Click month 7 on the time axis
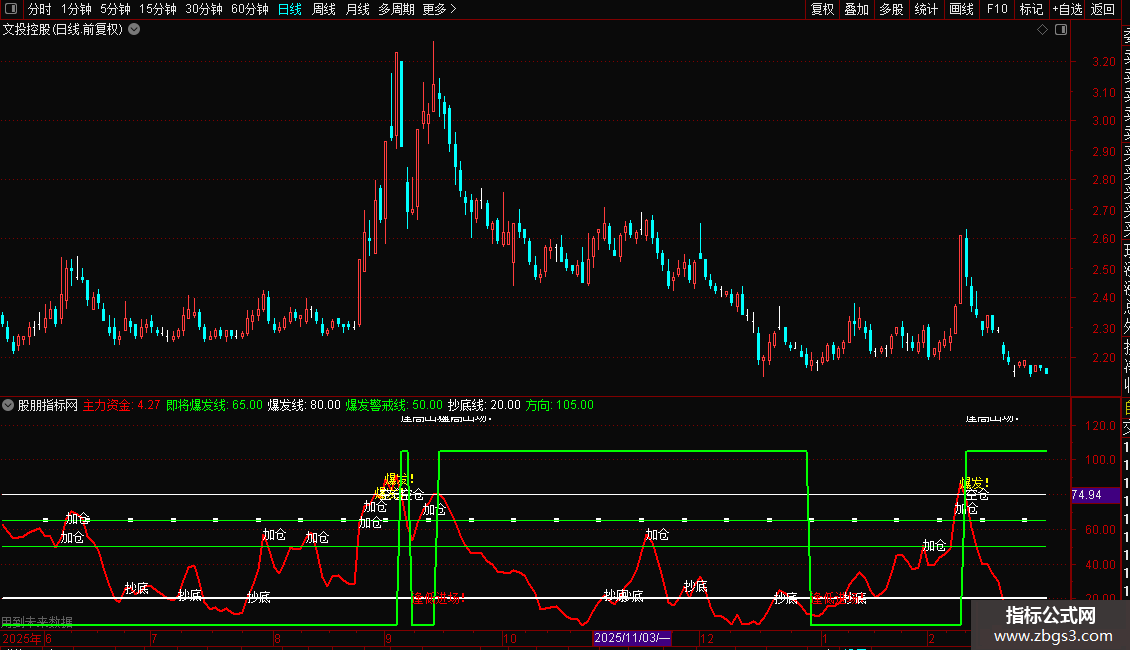 point(154,638)
